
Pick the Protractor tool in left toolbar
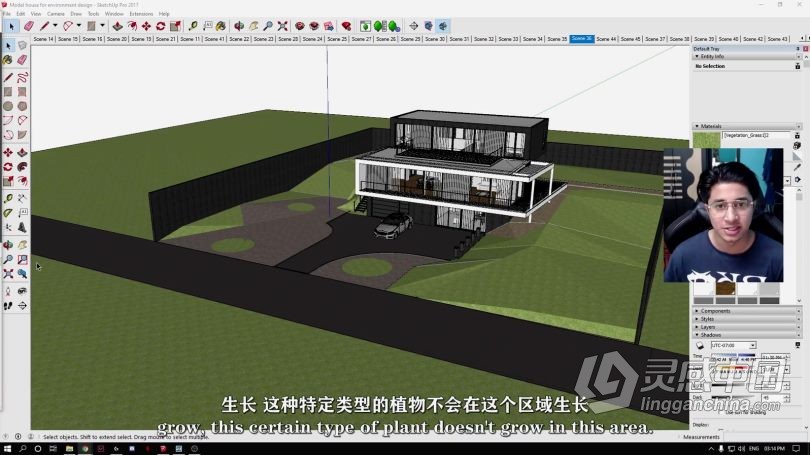pos(8,213)
